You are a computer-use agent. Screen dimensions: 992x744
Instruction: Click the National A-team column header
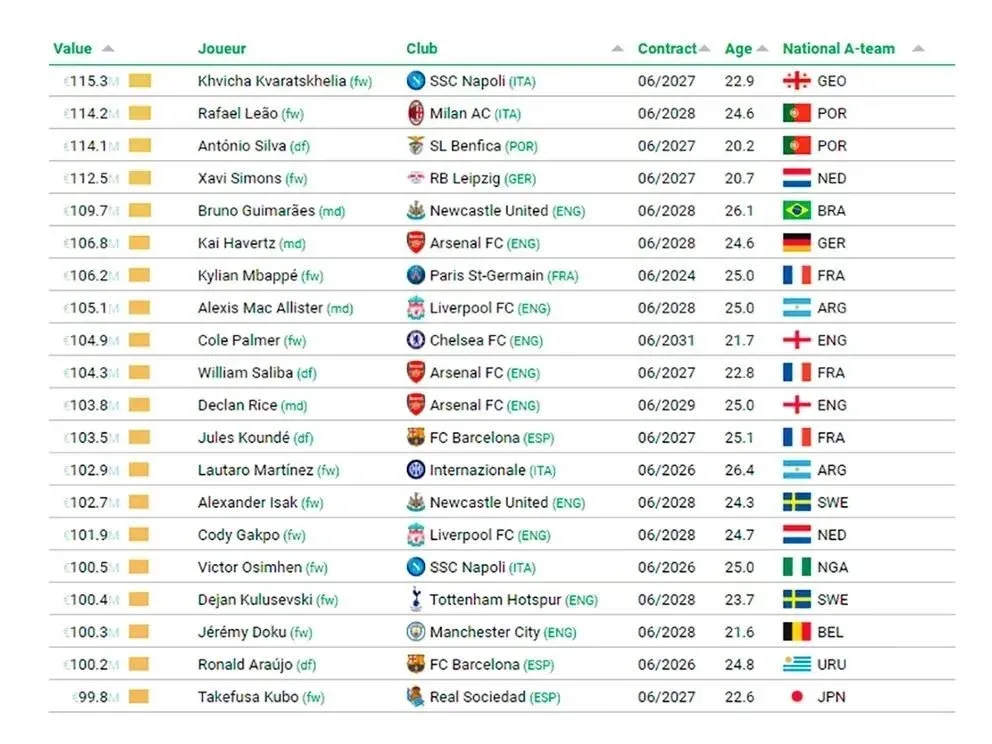click(838, 49)
